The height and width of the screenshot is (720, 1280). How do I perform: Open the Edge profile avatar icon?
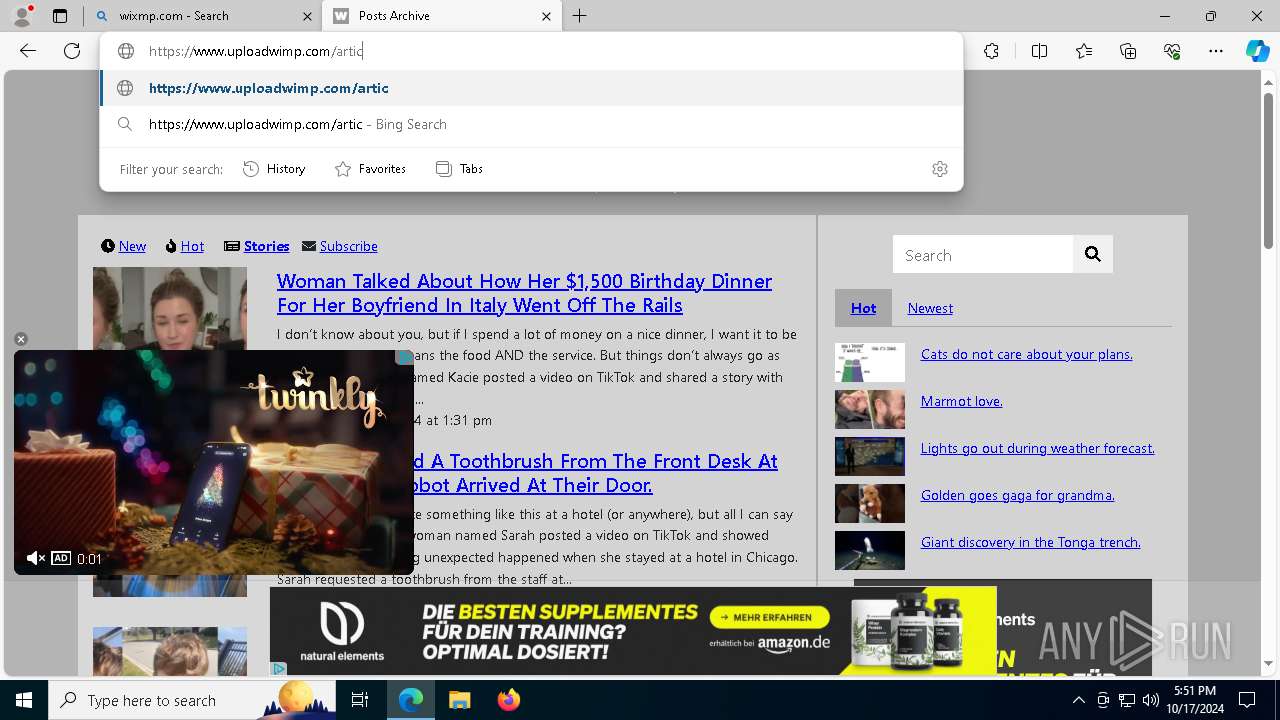pyautogui.click(x=22, y=15)
